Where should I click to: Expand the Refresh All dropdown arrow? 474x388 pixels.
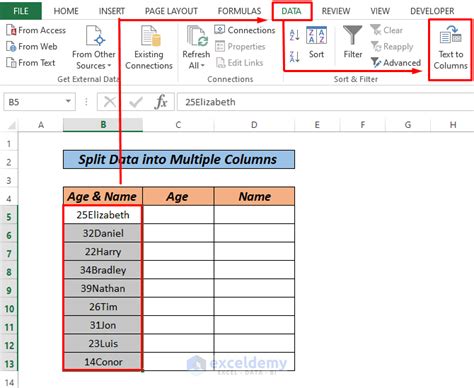[202, 65]
